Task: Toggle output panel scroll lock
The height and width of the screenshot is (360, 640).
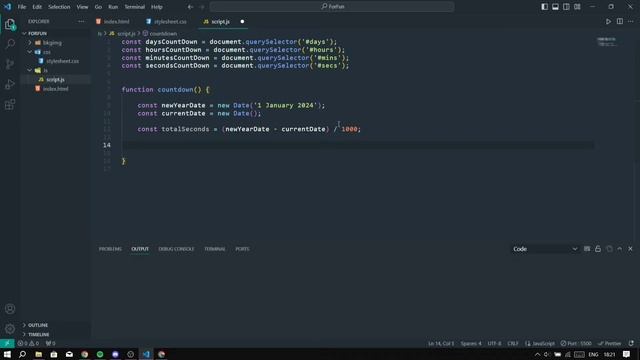Action: [x=598, y=249]
